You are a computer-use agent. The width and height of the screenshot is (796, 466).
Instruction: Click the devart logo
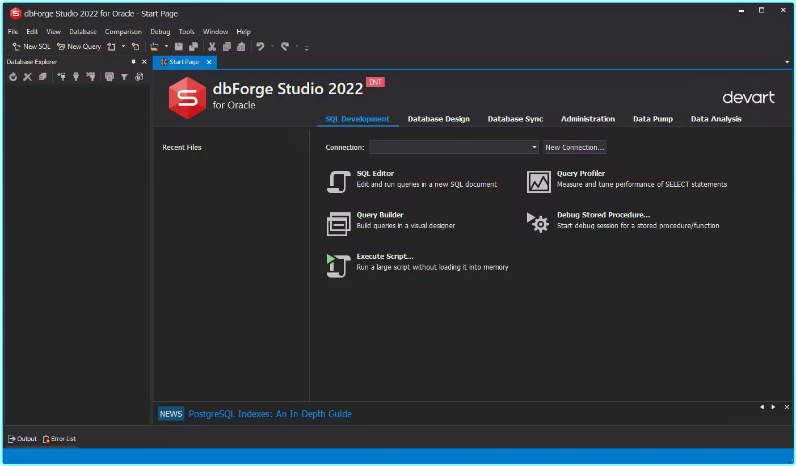pyautogui.click(x=748, y=97)
